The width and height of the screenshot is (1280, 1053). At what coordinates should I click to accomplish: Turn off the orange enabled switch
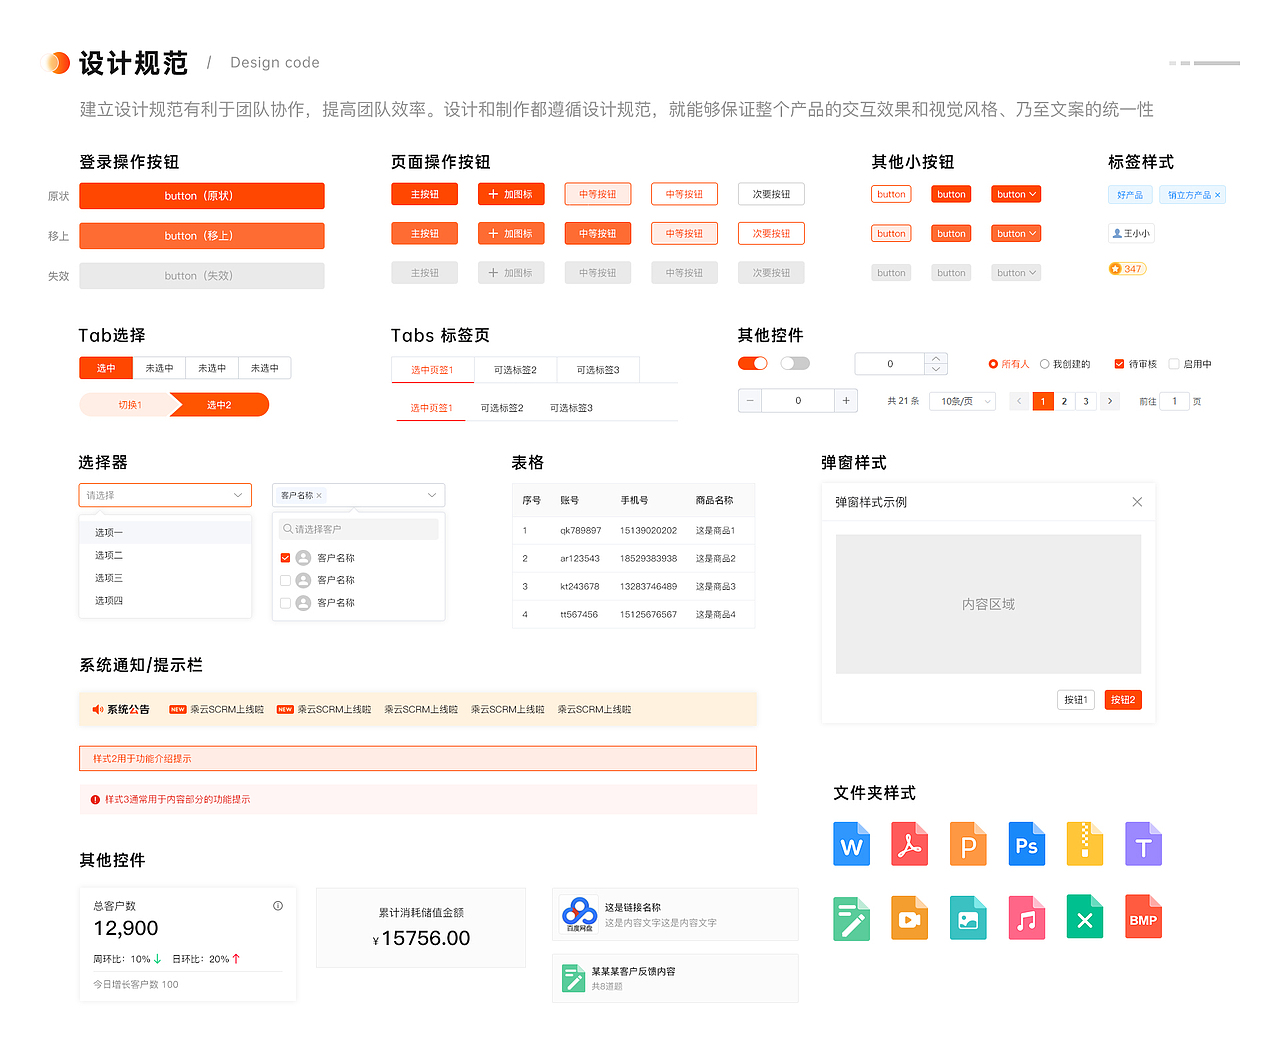pos(752,363)
